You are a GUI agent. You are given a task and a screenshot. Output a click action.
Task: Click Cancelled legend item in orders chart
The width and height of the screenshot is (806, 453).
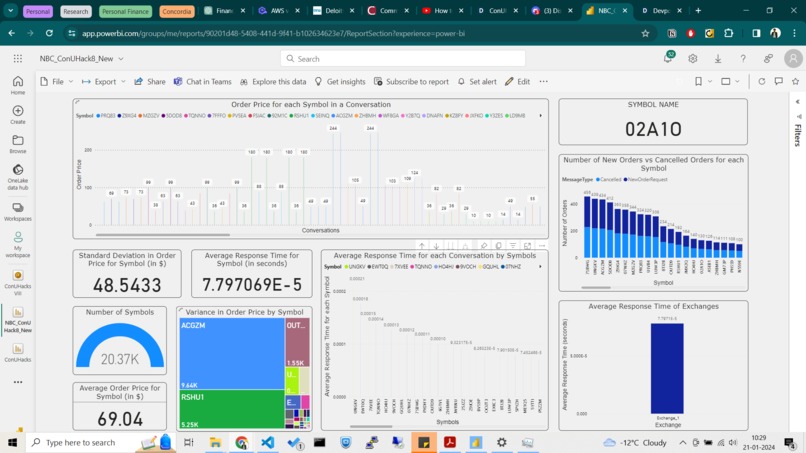pos(609,179)
